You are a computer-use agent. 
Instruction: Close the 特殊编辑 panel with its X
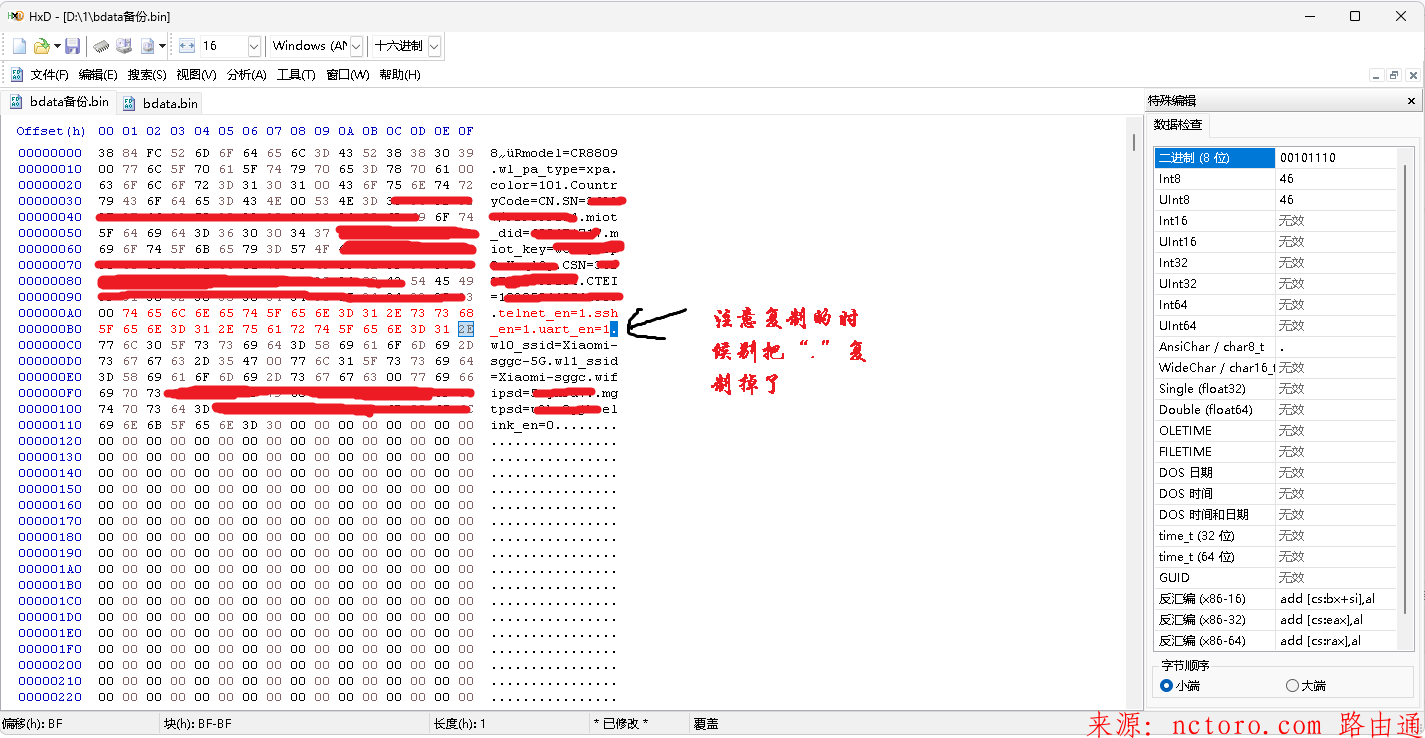point(1411,101)
